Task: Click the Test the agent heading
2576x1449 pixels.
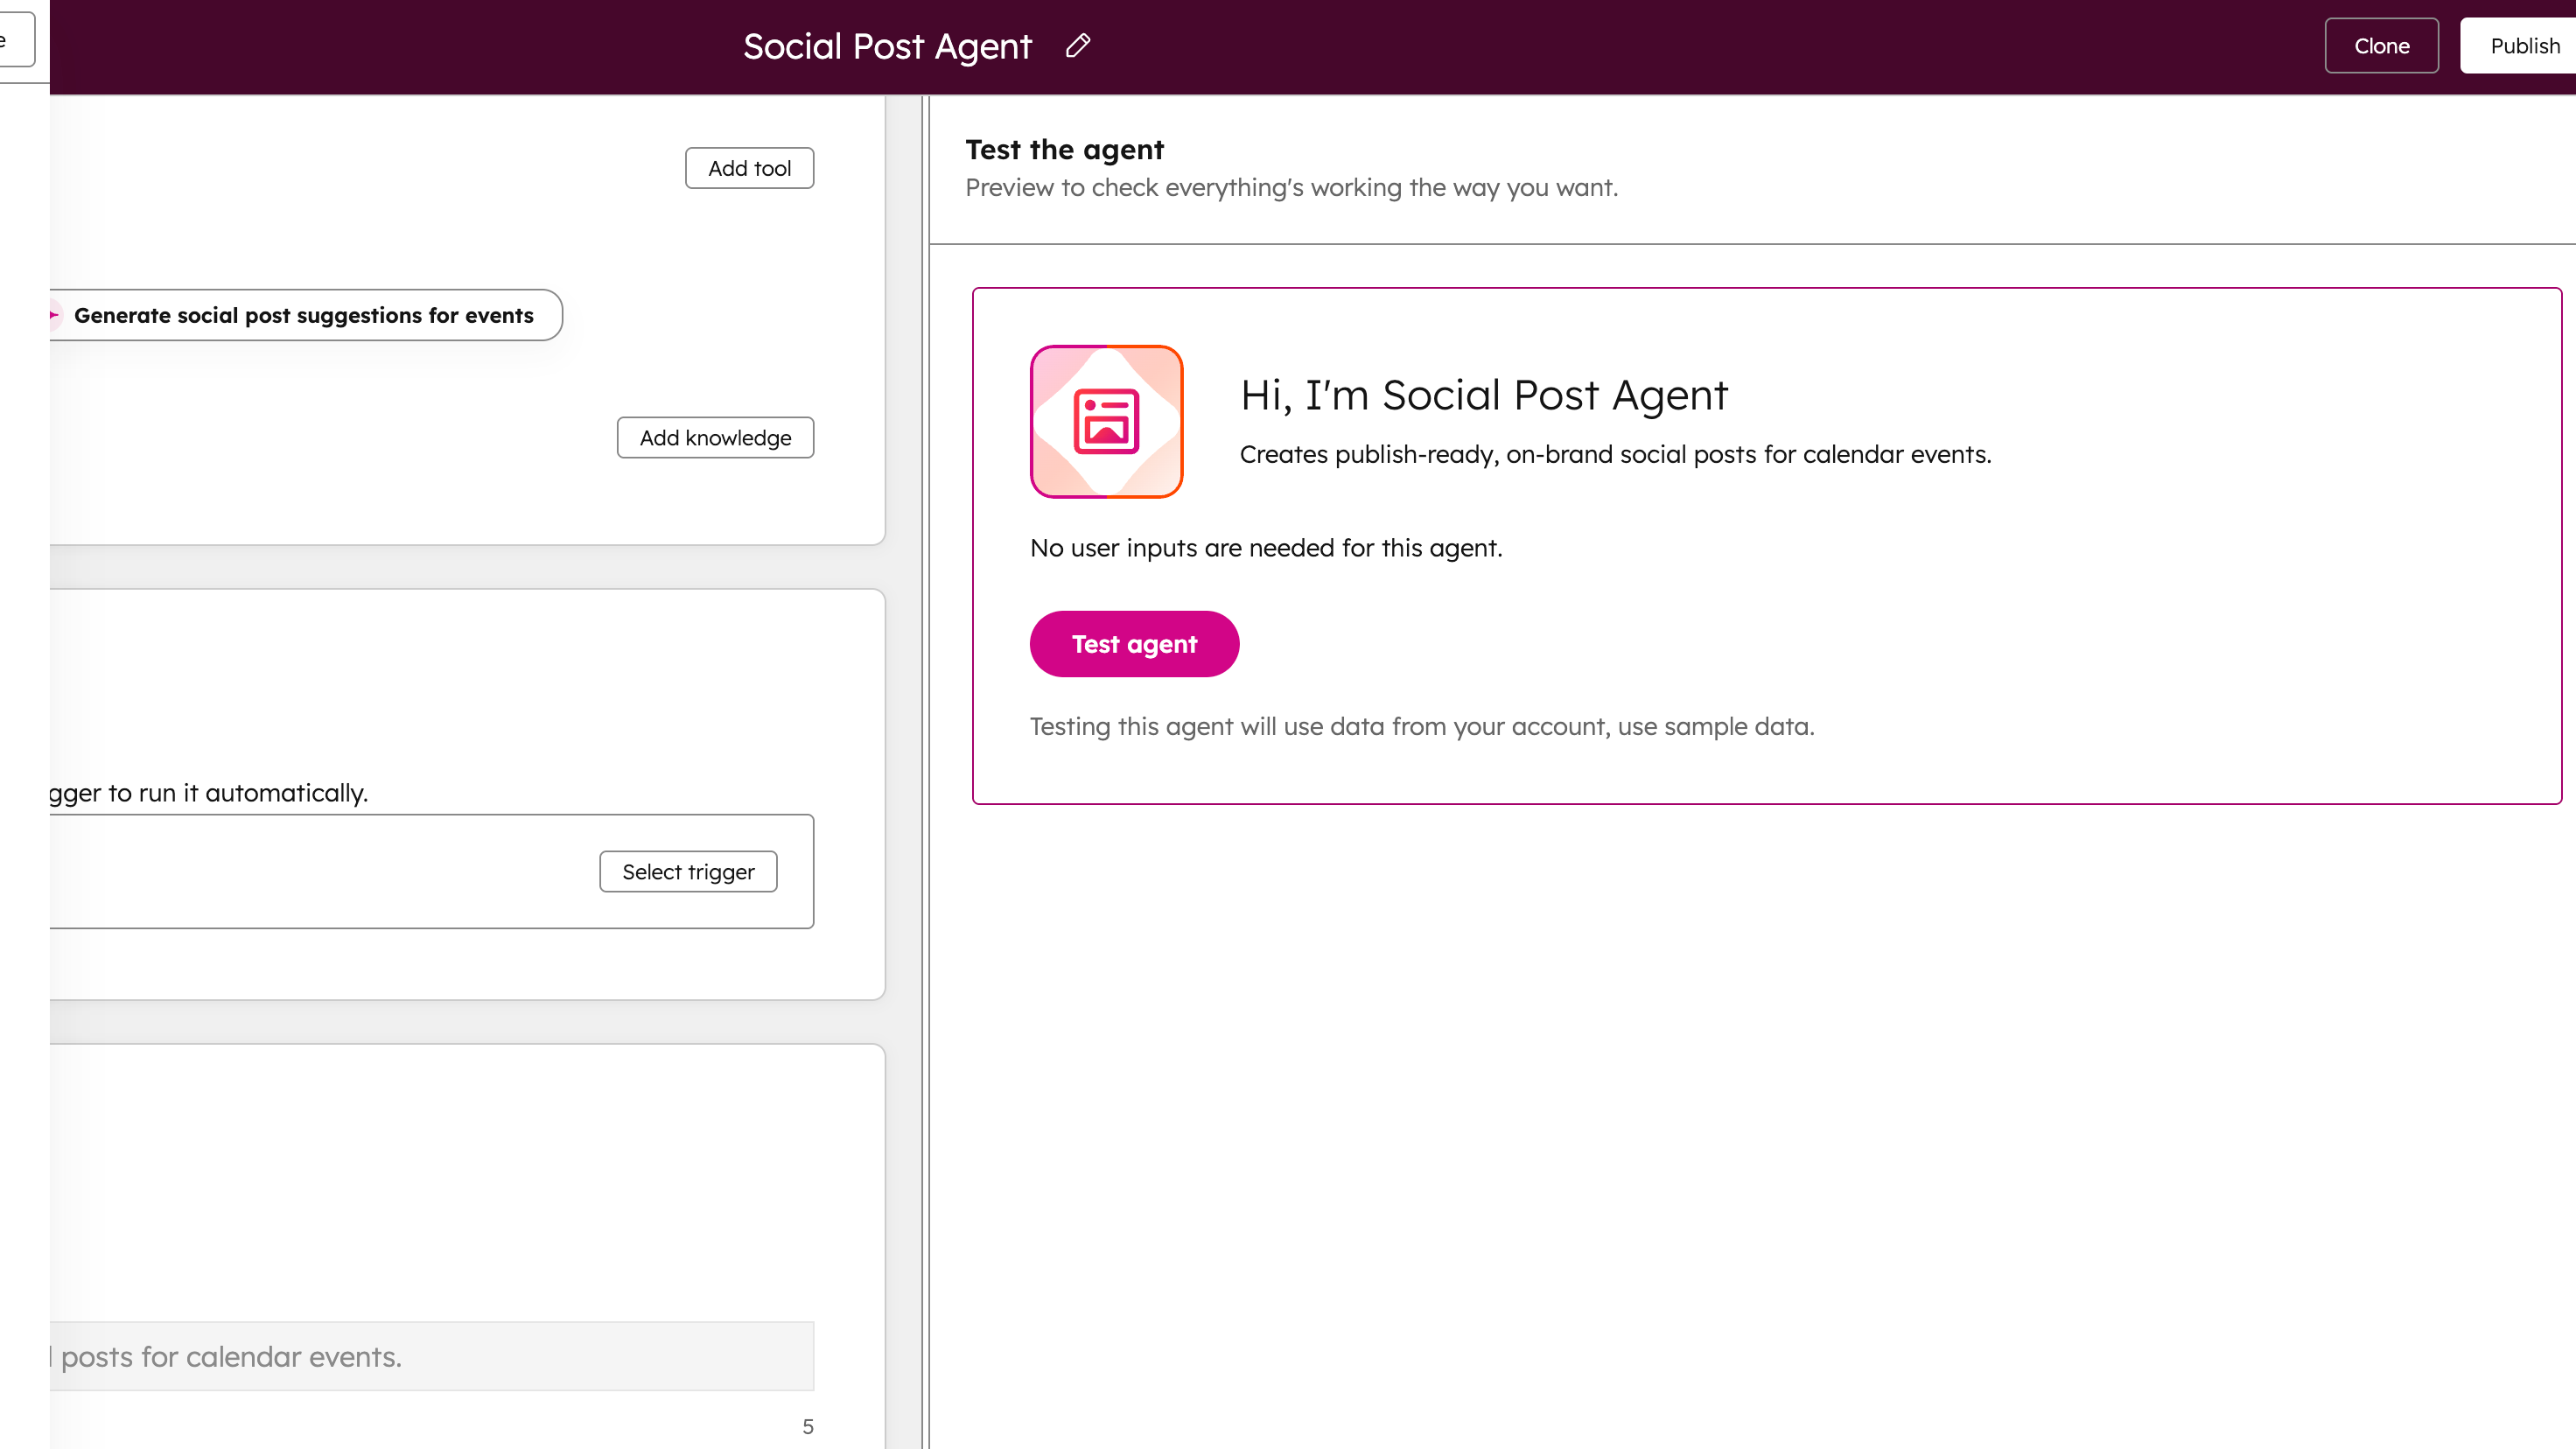Action: click(1064, 150)
